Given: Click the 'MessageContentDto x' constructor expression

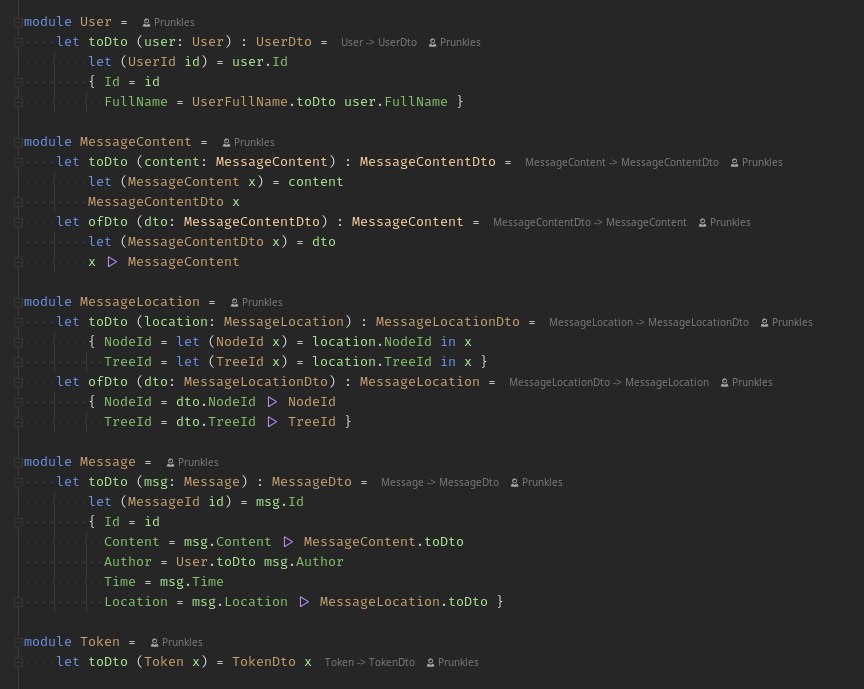Looking at the screenshot, I should [x=164, y=202].
